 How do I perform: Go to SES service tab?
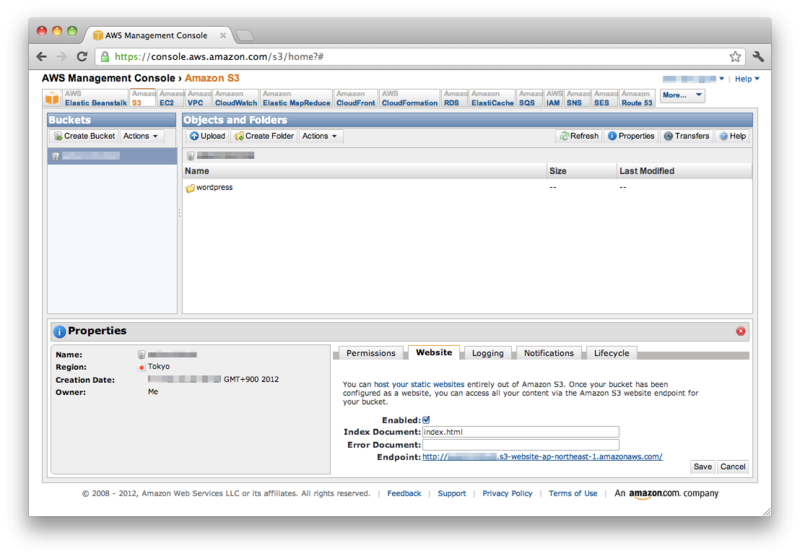click(605, 98)
